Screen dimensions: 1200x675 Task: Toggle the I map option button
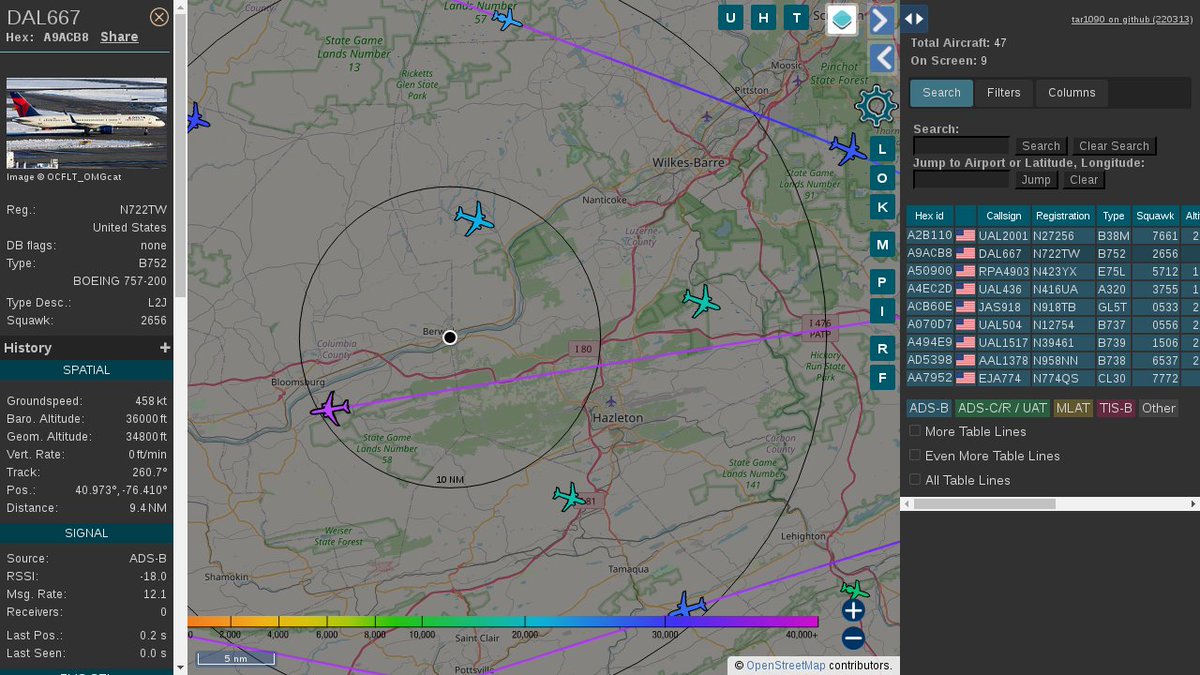click(x=881, y=311)
